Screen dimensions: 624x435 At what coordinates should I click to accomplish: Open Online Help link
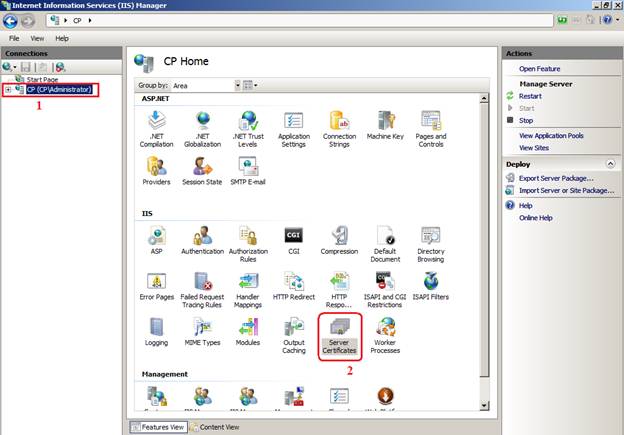coord(536,218)
